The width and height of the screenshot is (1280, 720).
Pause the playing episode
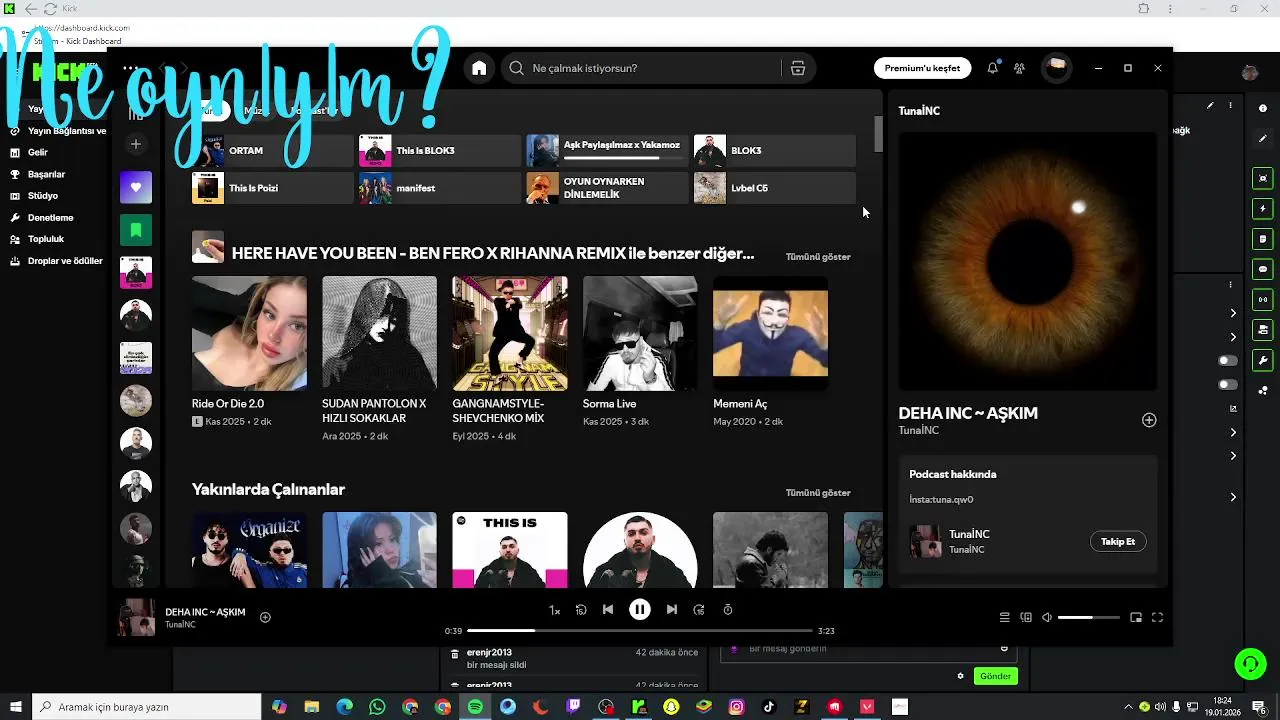click(x=640, y=610)
